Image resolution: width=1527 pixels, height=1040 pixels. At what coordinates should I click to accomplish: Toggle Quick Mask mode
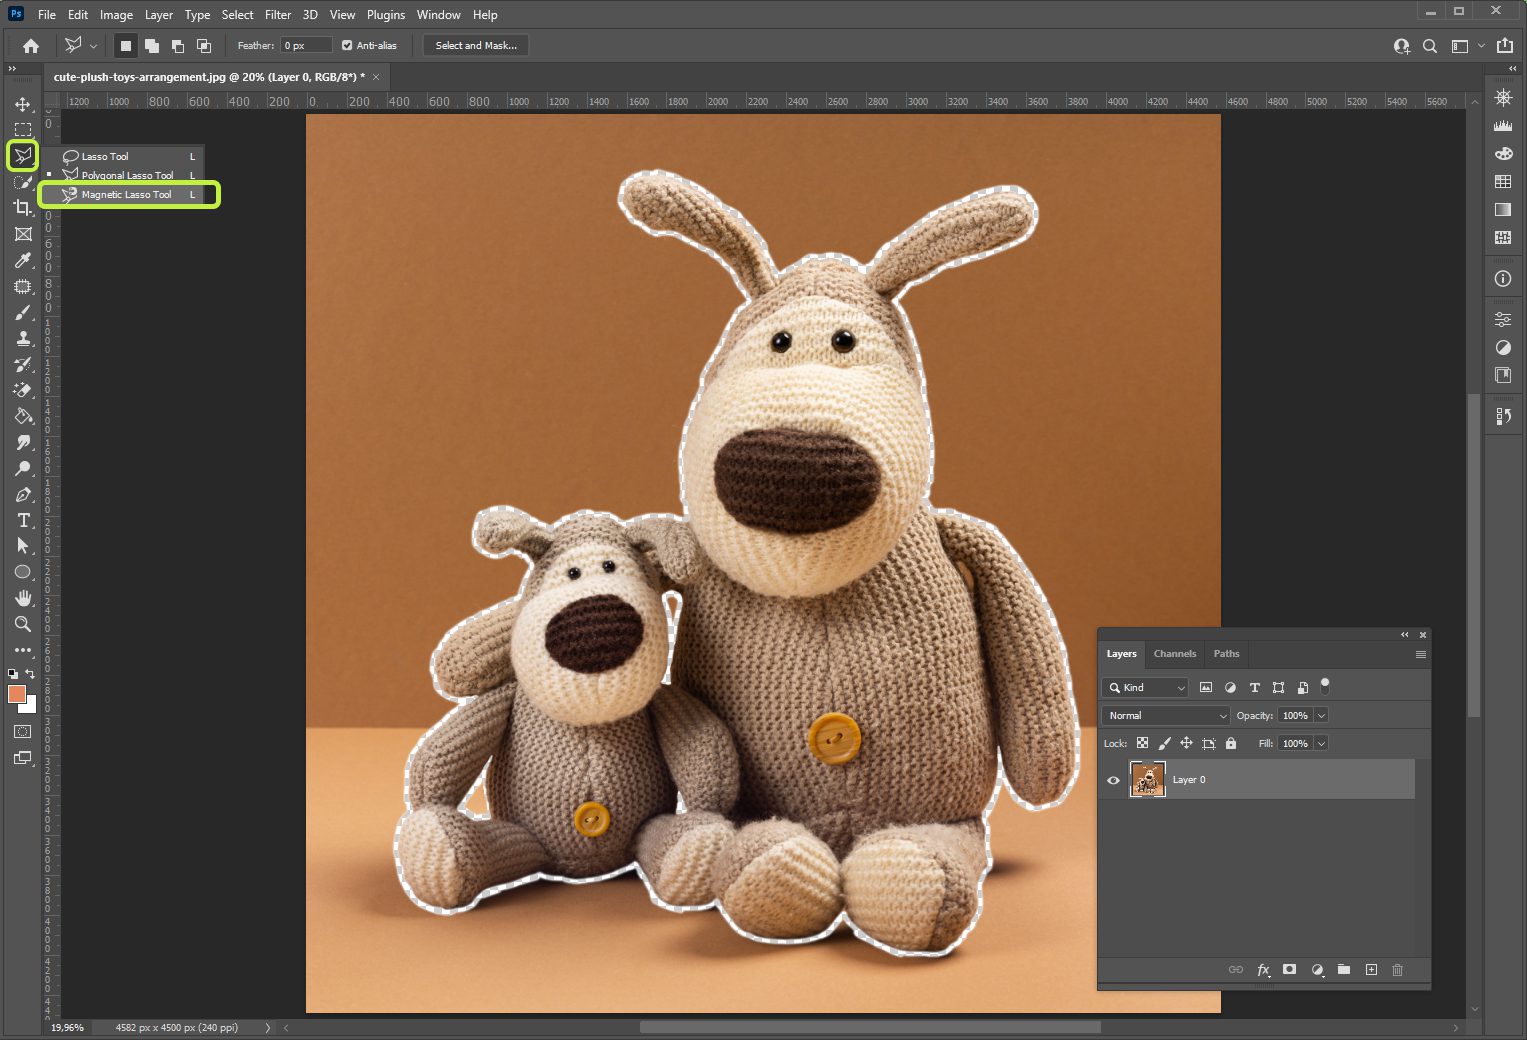coord(22,732)
